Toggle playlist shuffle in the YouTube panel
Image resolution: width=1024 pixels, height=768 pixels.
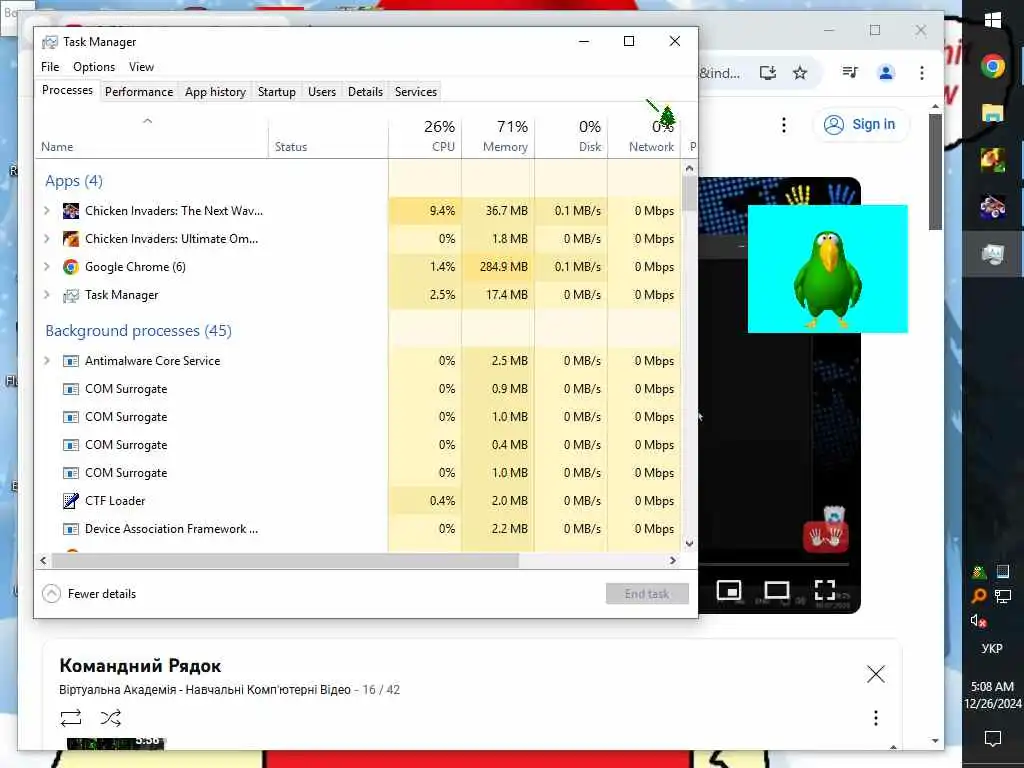[x=110, y=718]
